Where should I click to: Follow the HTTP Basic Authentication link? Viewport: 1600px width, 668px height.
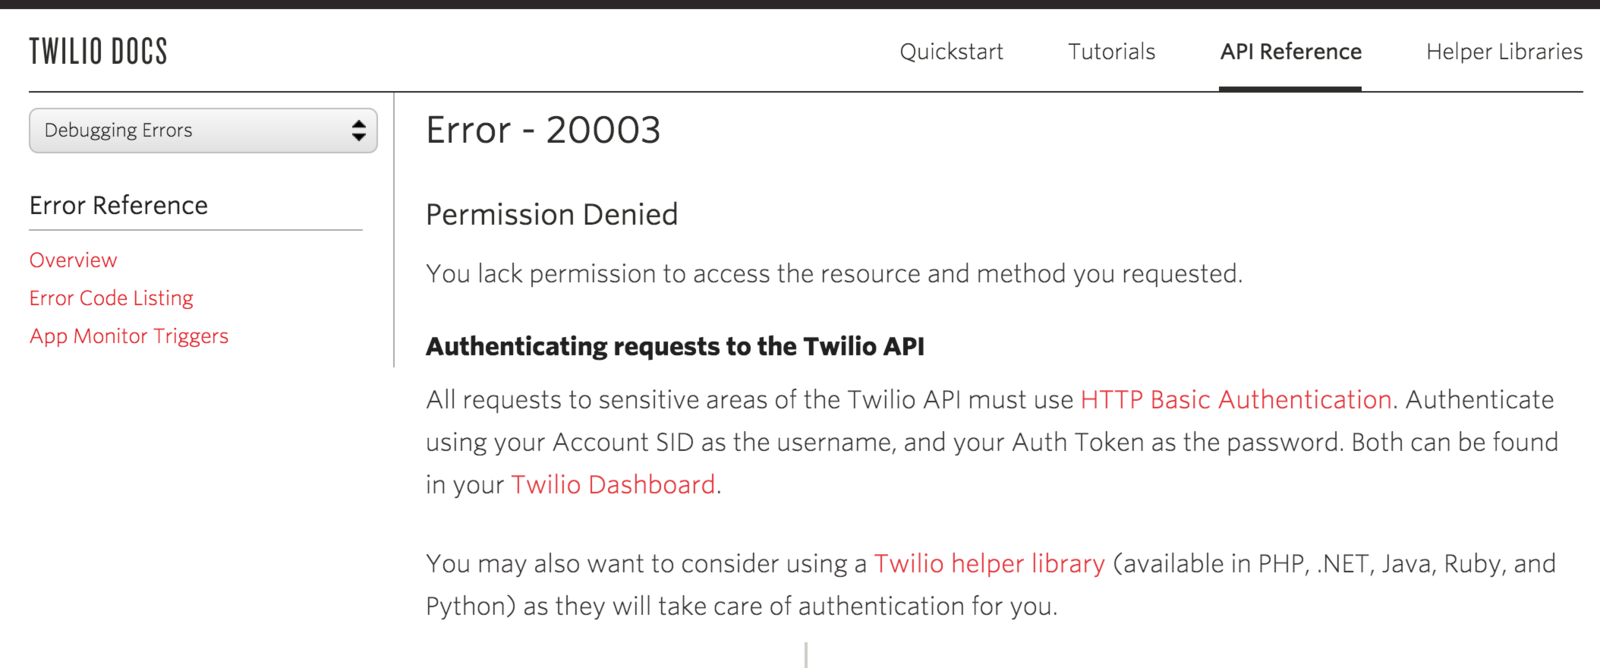tap(1236, 400)
